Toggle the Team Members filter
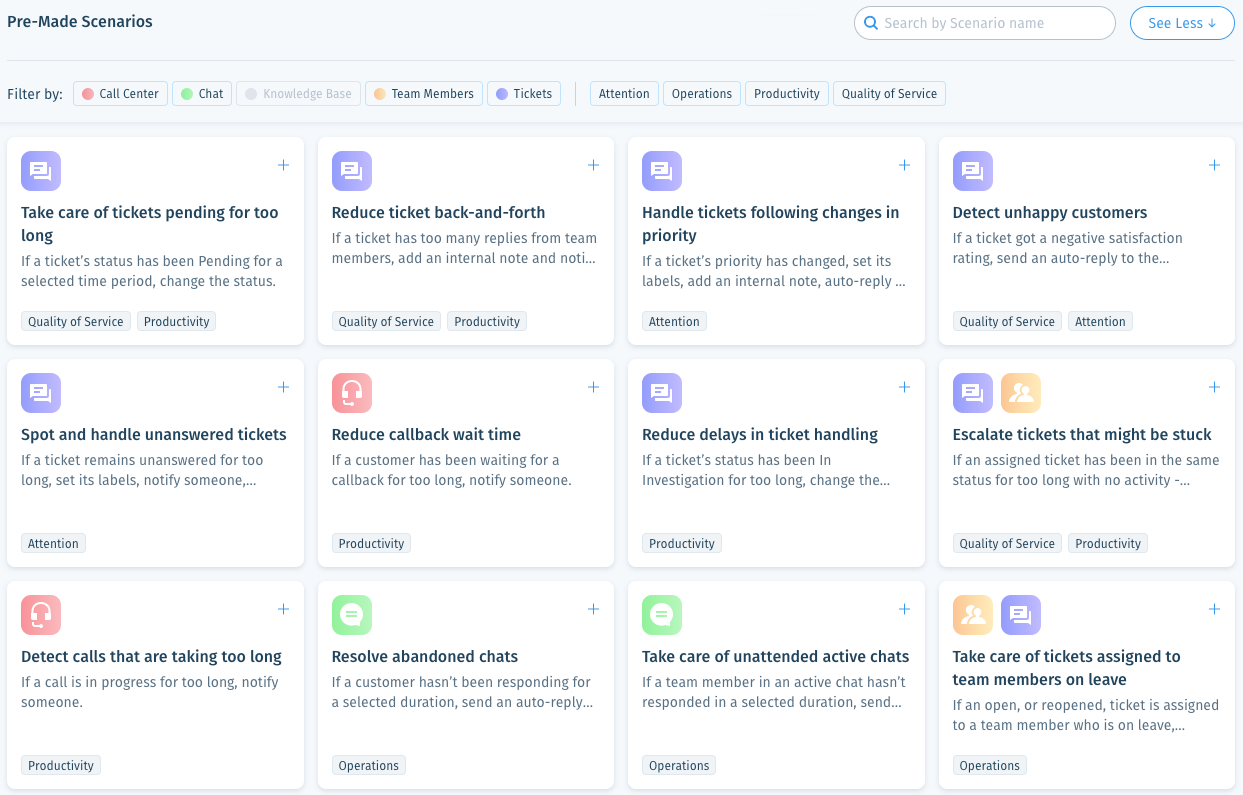 (424, 94)
